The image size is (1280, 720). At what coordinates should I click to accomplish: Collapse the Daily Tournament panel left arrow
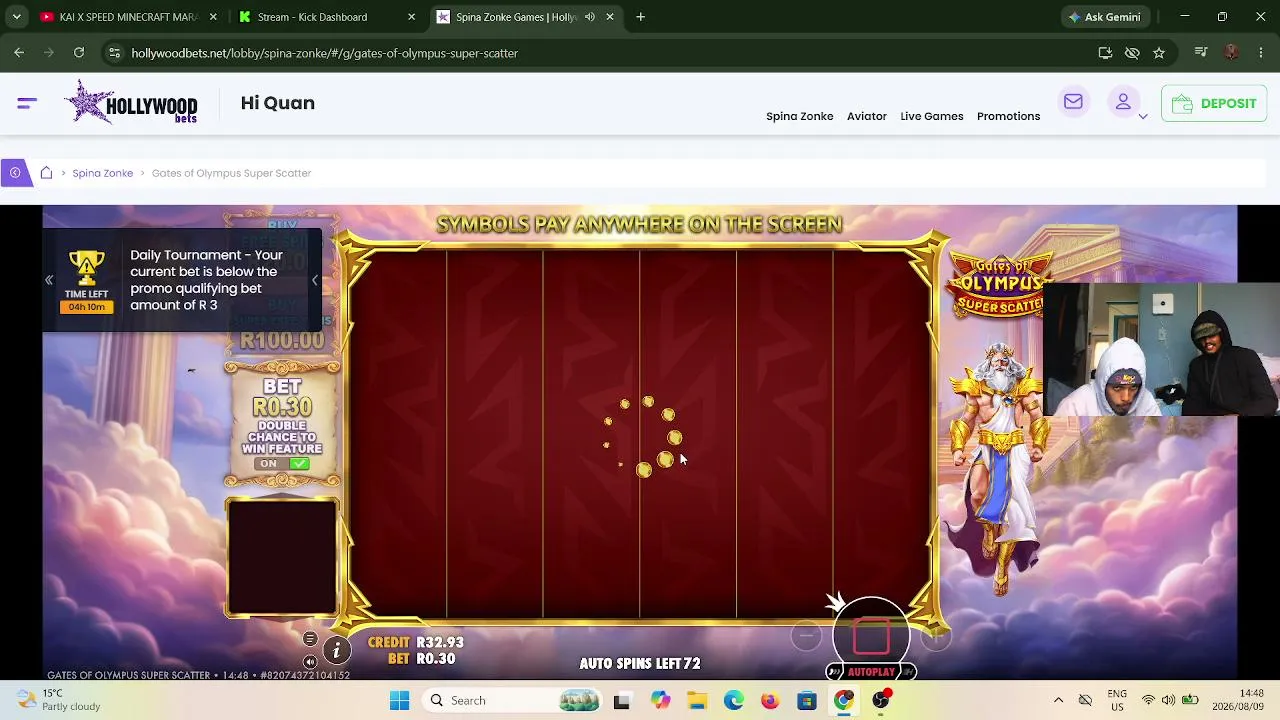pyautogui.click(x=49, y=281)
